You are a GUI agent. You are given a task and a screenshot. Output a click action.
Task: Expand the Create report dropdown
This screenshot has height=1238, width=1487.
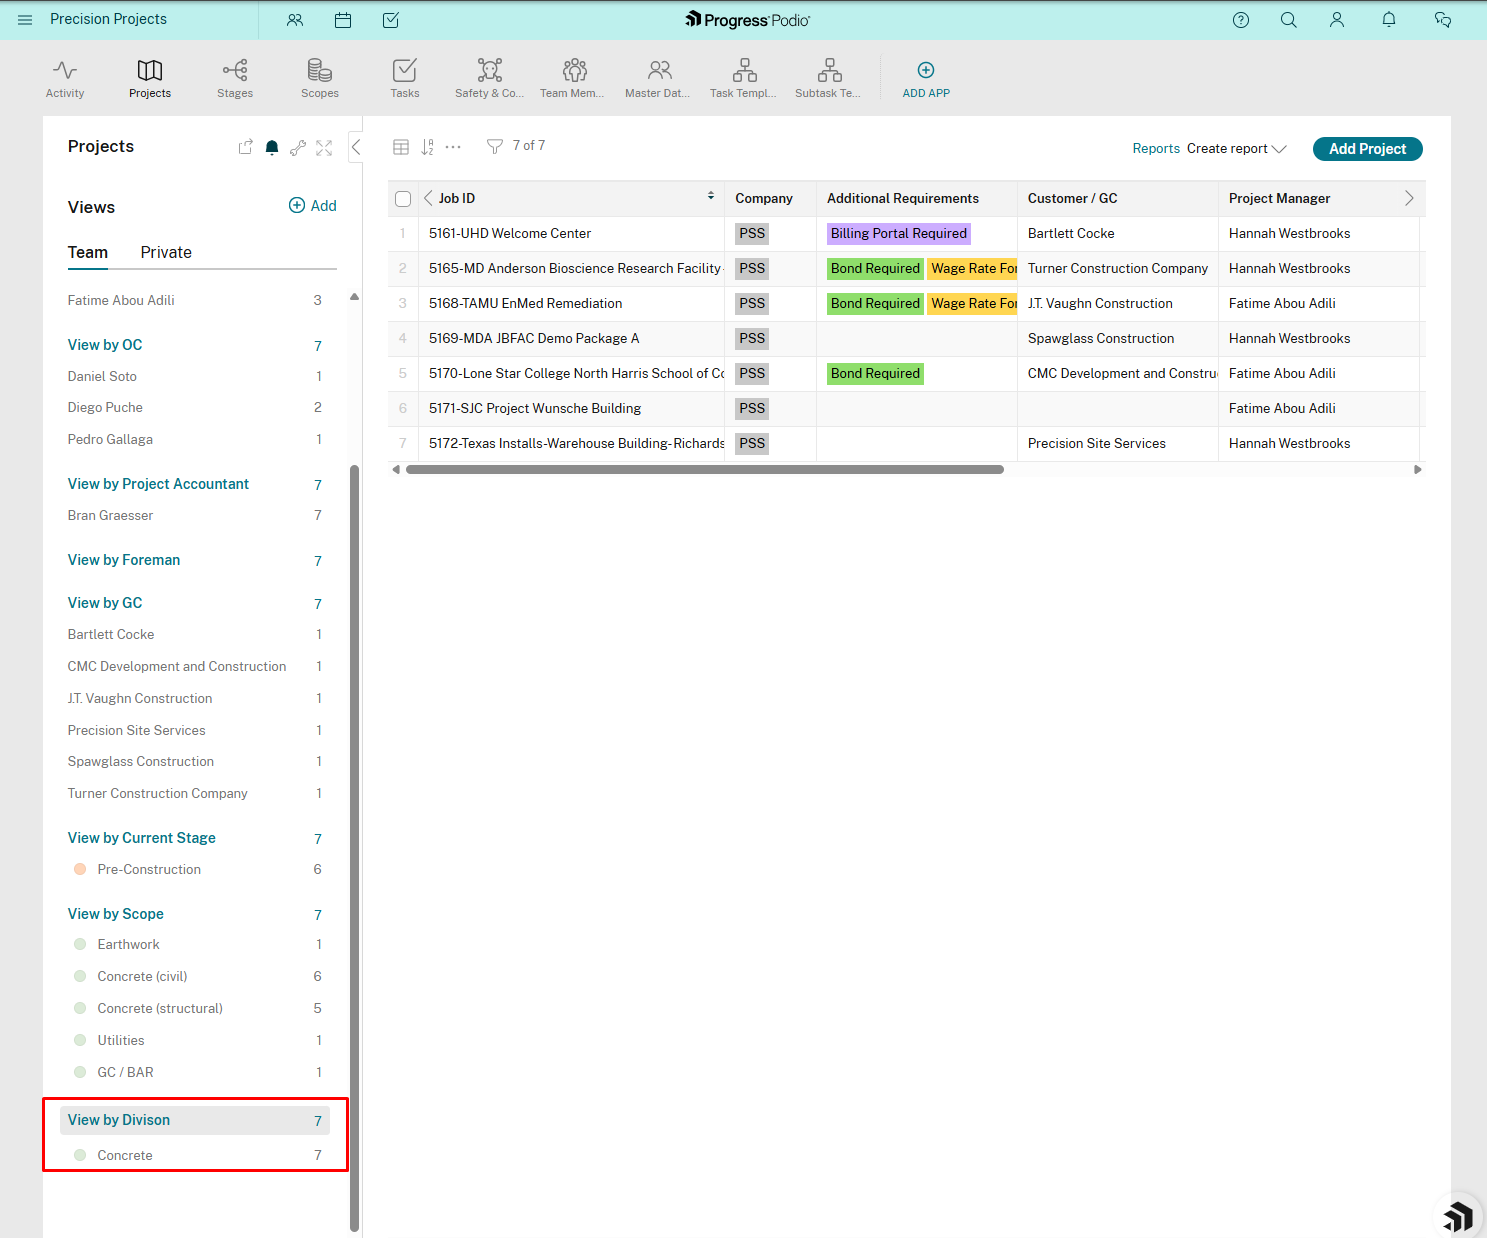click(x=1237, y=149)
